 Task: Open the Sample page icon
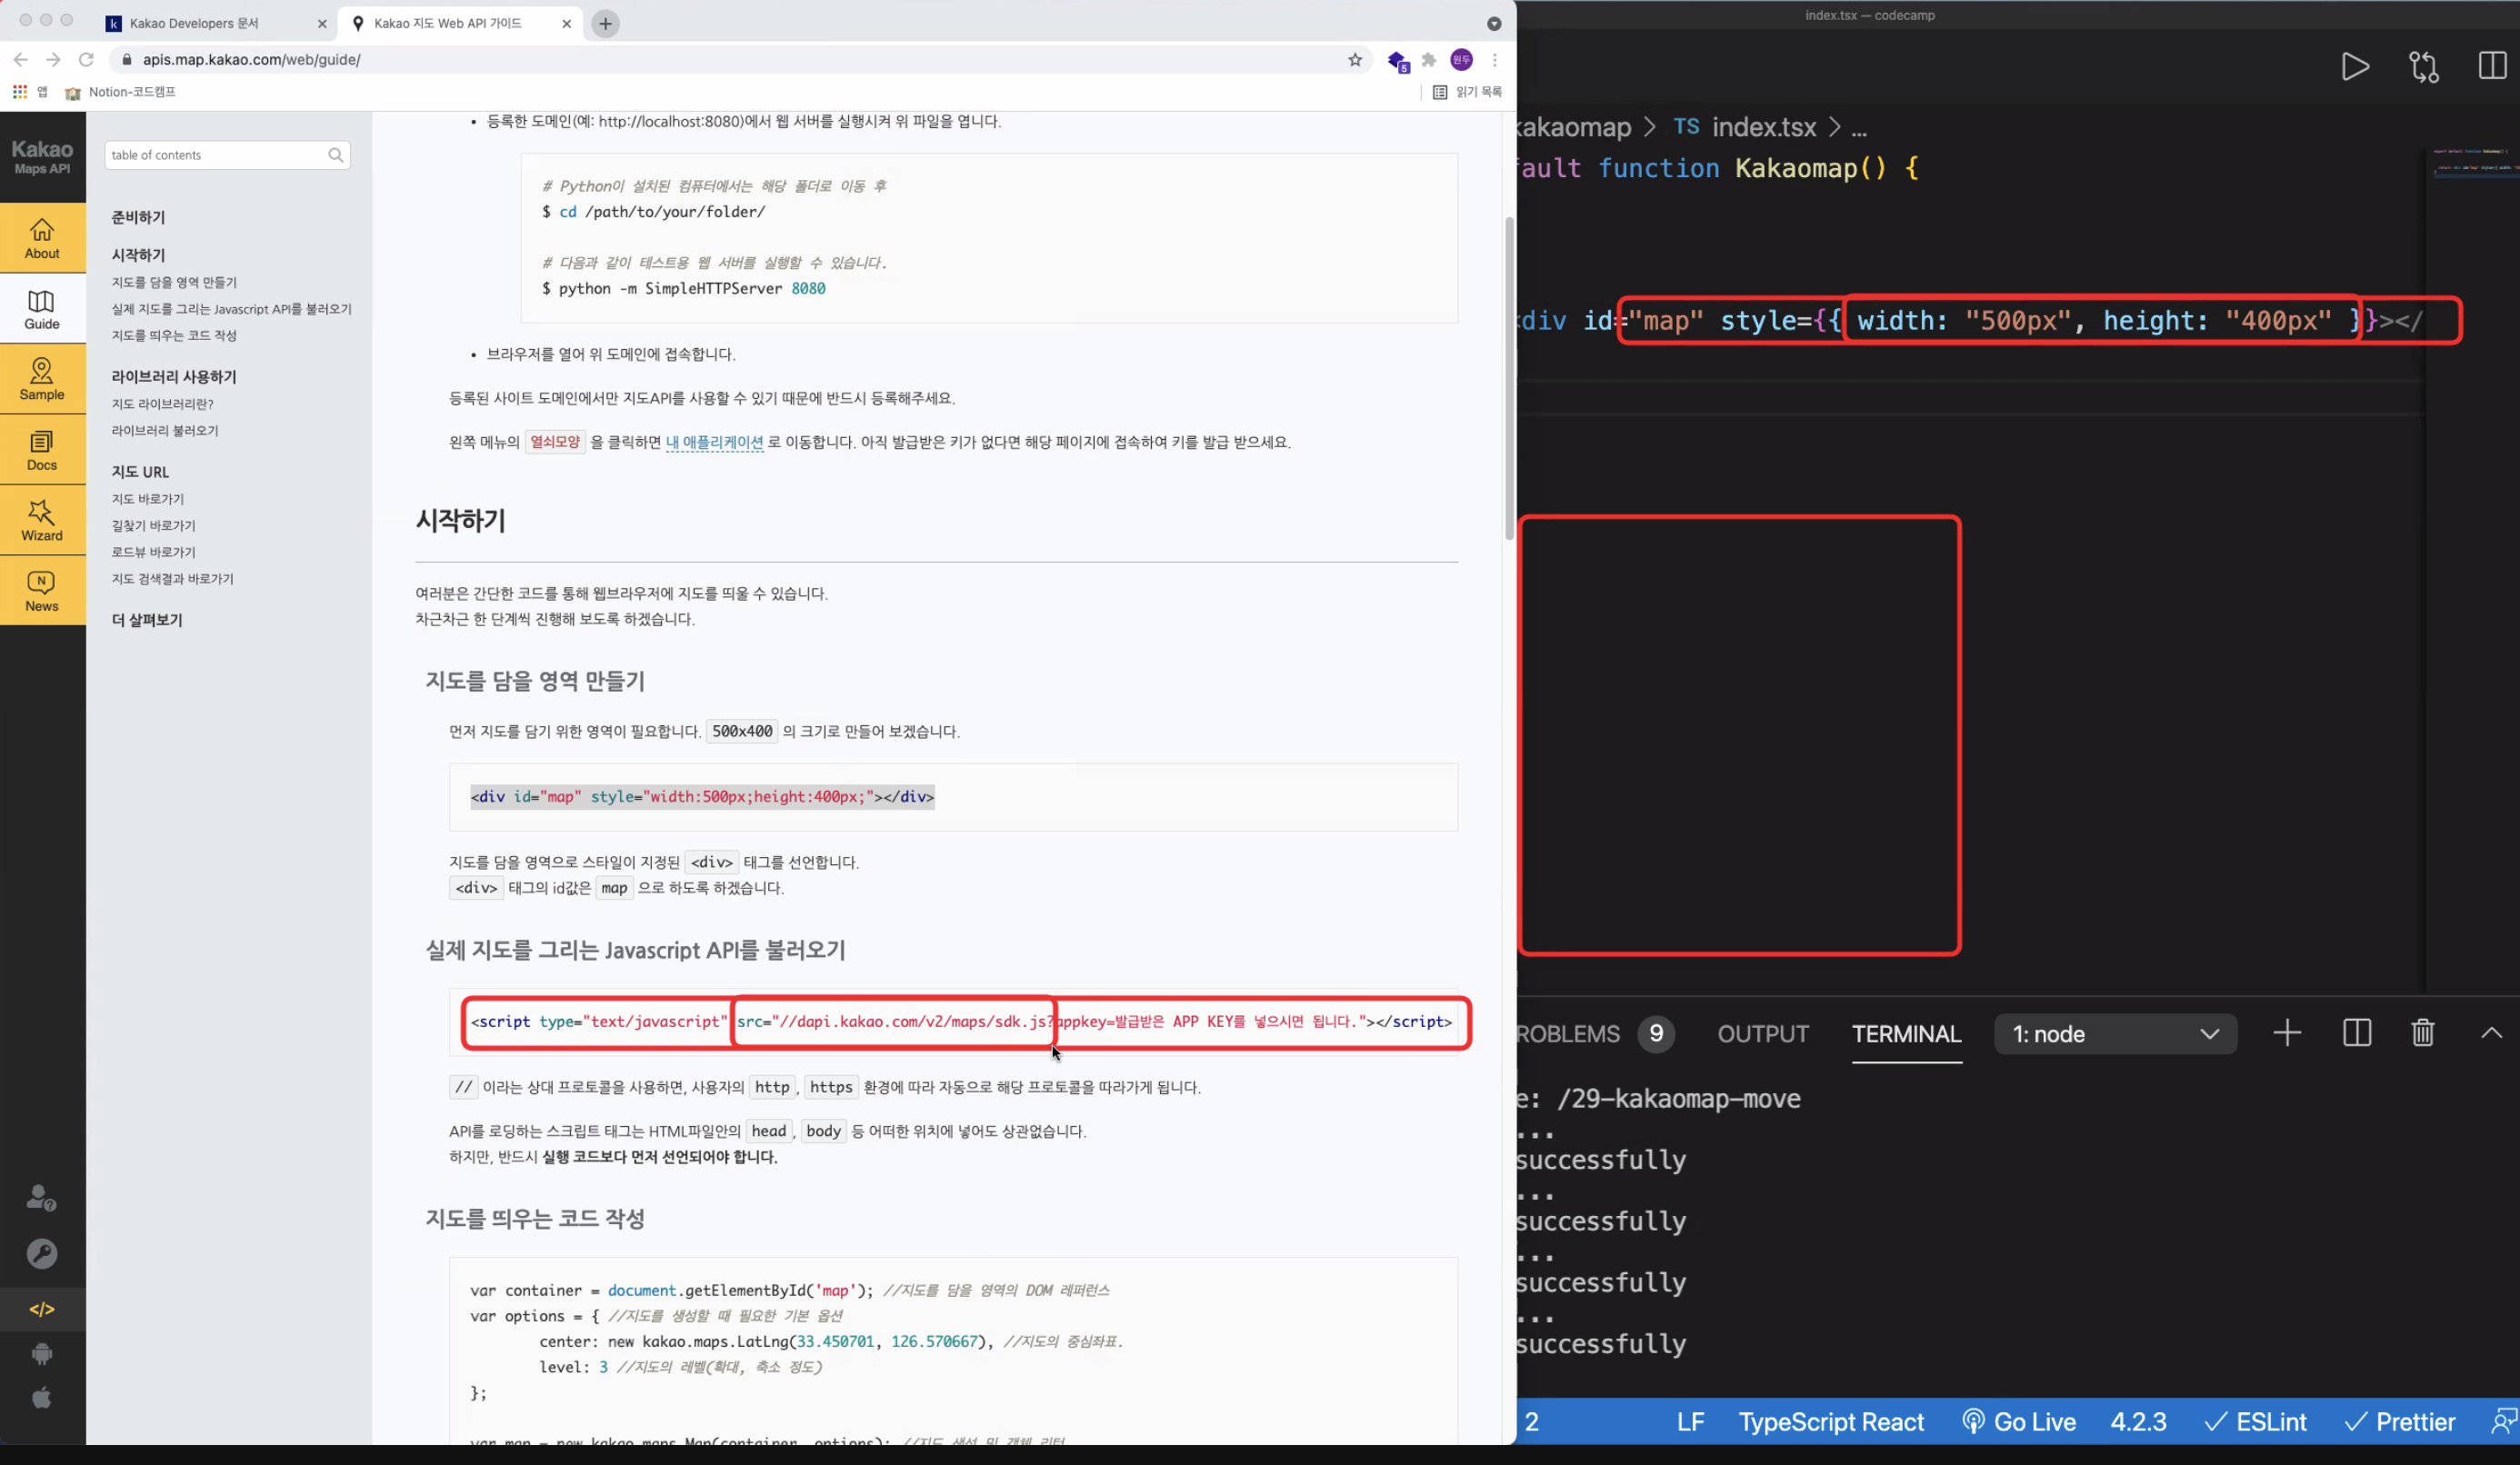[42, 379]
